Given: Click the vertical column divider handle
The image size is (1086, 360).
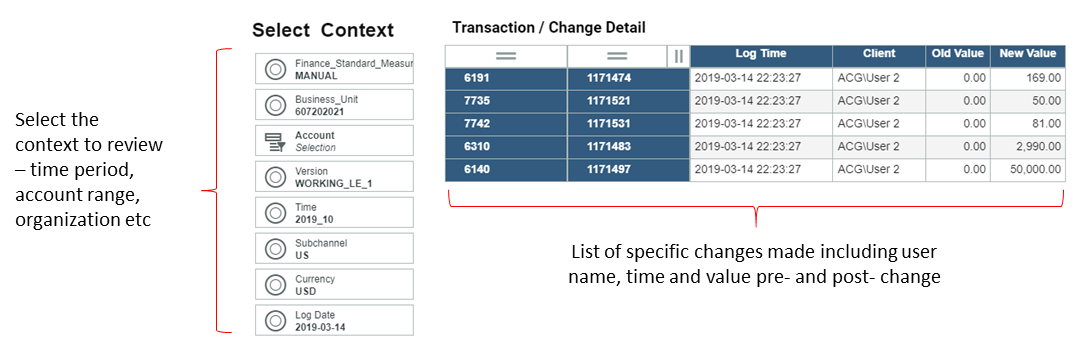Looking at the screenshot, I should tap(679, 55).
